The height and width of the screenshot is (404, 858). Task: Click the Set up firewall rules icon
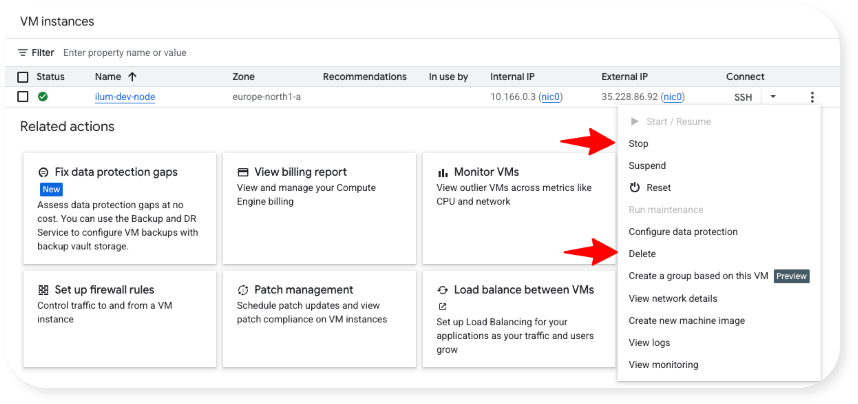(43, 290)
